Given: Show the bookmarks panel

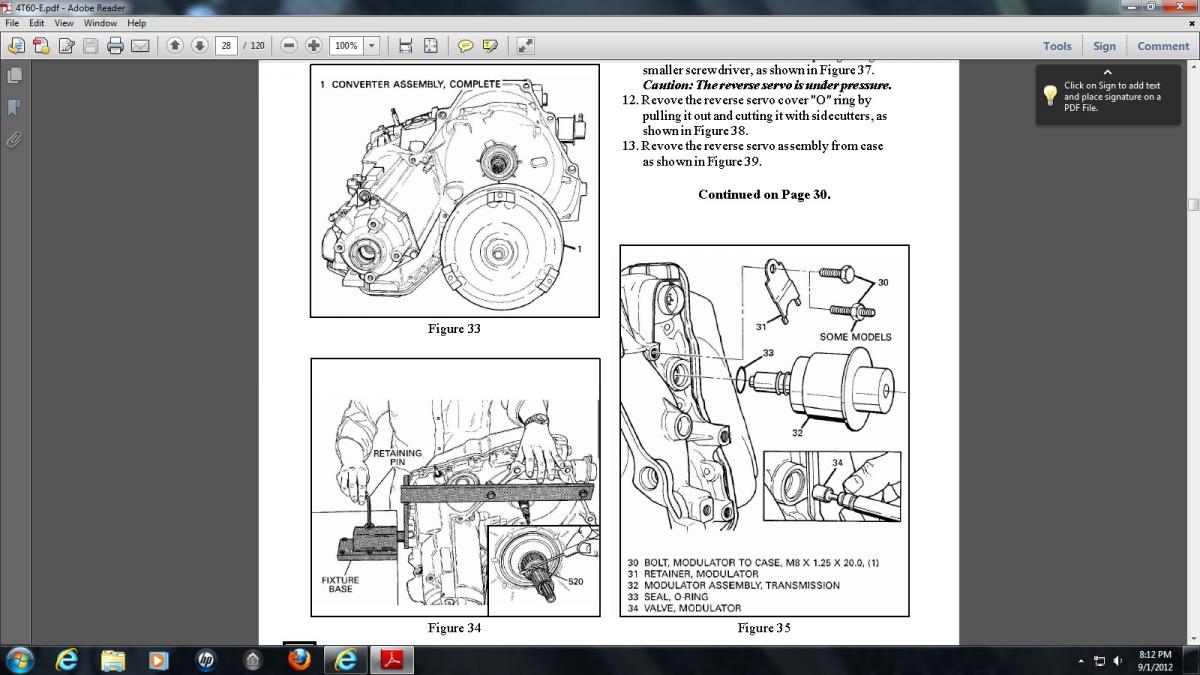Looking at the screenshot, I should (x=14, y=107).
